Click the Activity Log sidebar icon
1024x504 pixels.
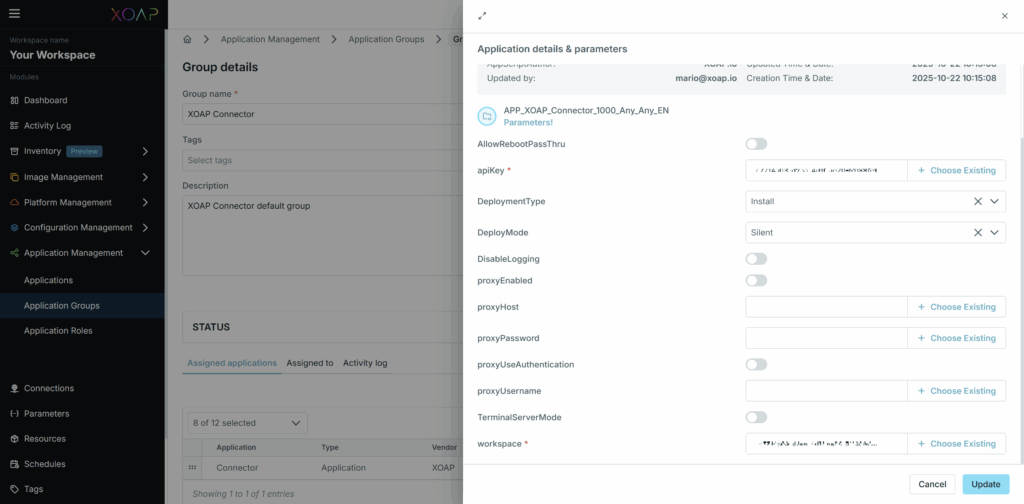14,126
